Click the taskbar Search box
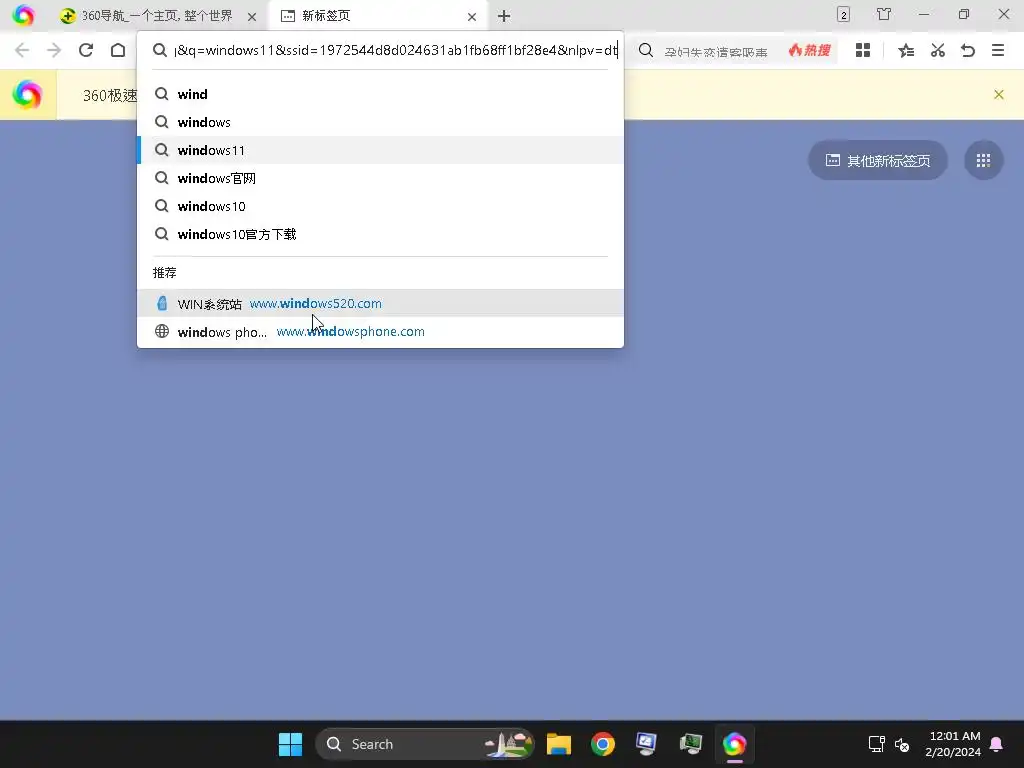 [x=424, y=744]
